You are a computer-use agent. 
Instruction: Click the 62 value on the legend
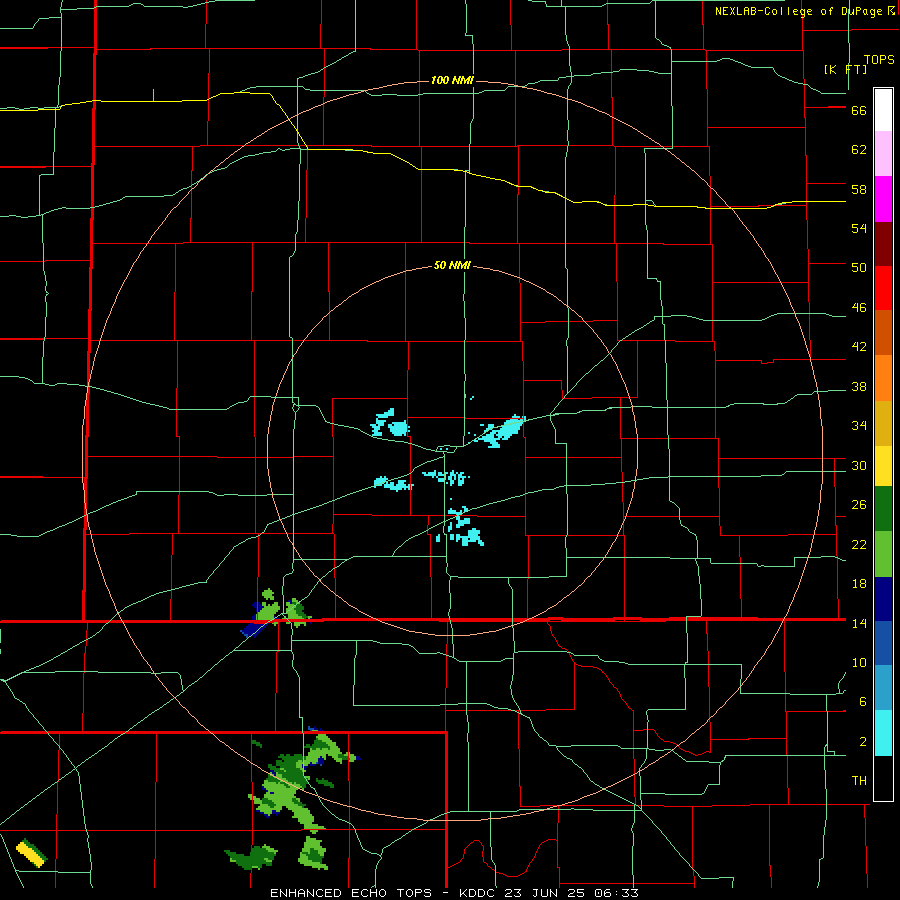pyautogui.click(x=859, y=150)
